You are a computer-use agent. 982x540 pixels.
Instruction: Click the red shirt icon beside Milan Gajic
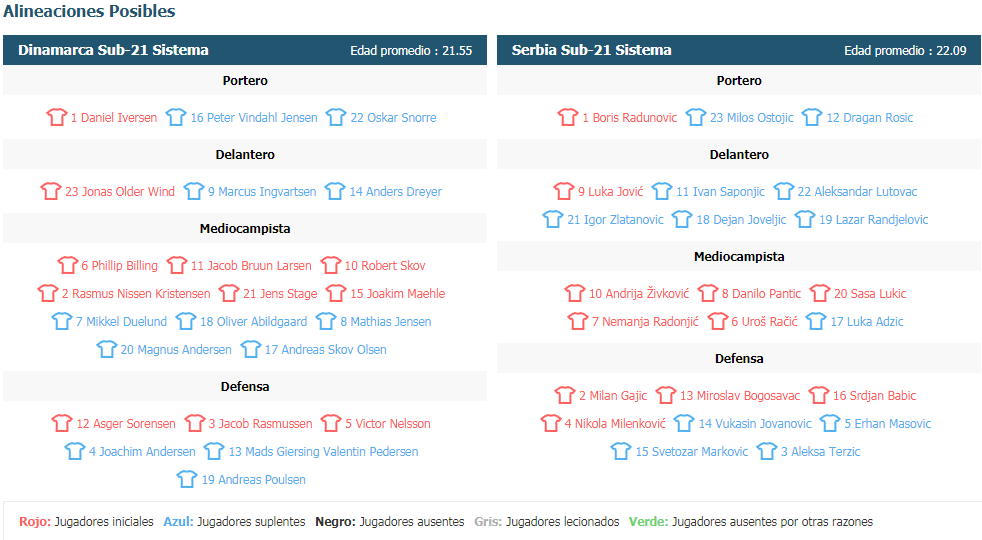tap(564, 395)
